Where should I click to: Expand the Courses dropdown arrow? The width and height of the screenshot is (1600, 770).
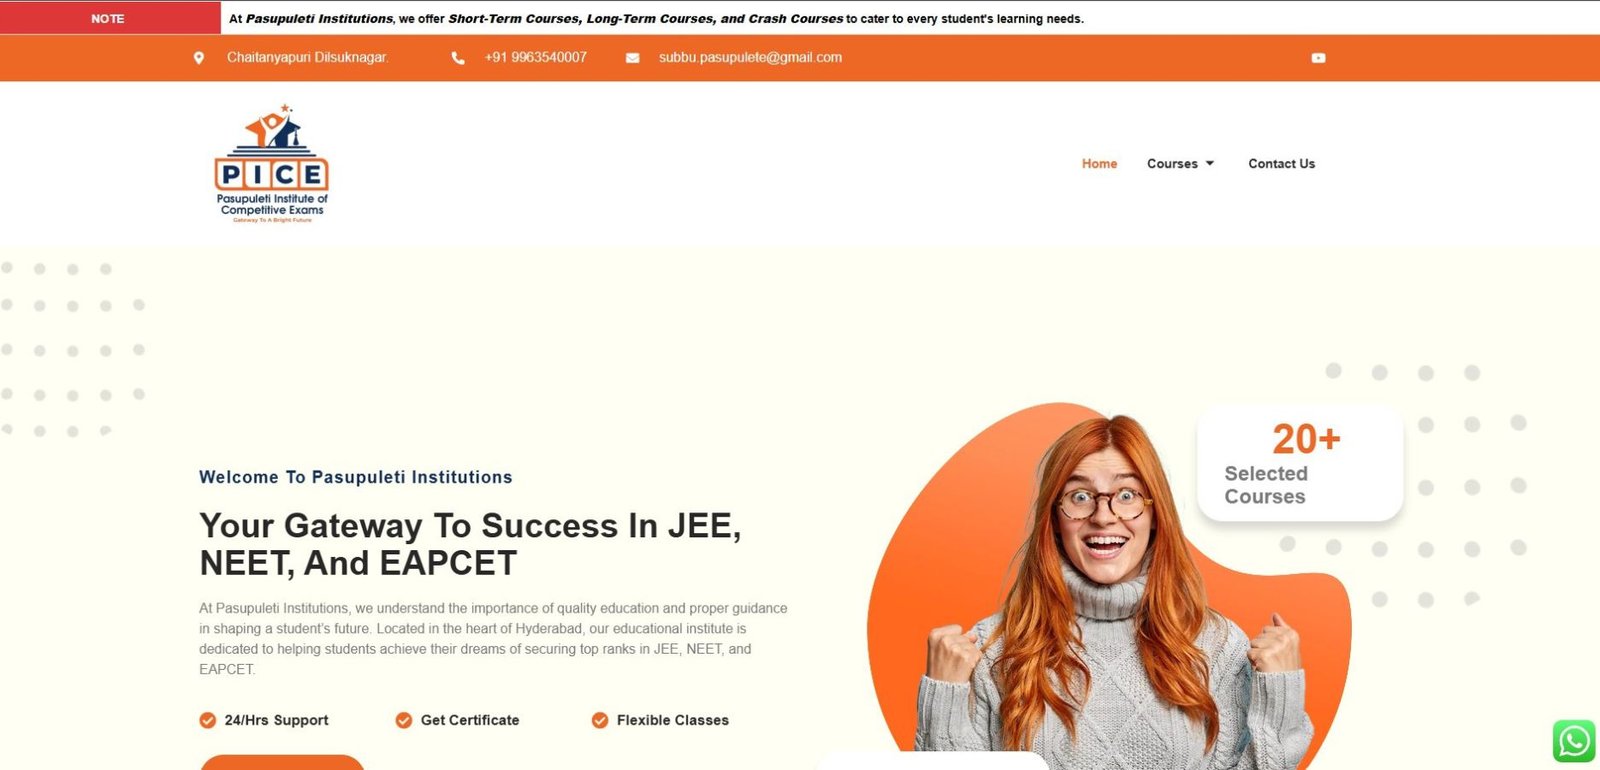click(x=1210, y=163)
